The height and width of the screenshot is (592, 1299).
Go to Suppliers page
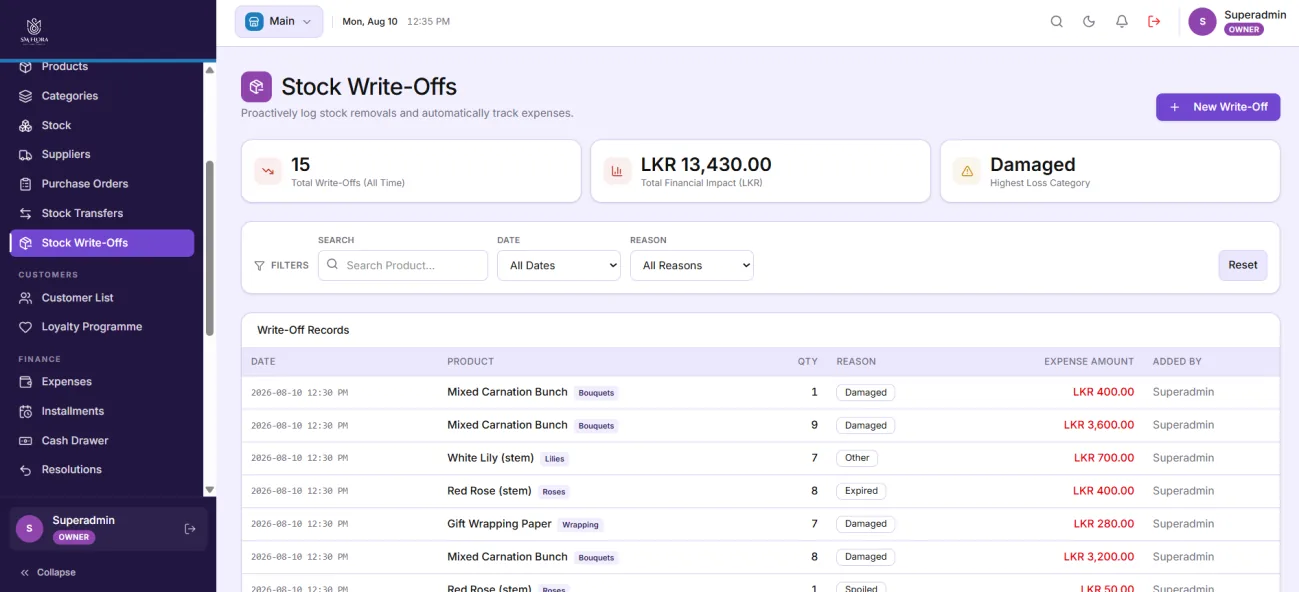coord(102,154)
